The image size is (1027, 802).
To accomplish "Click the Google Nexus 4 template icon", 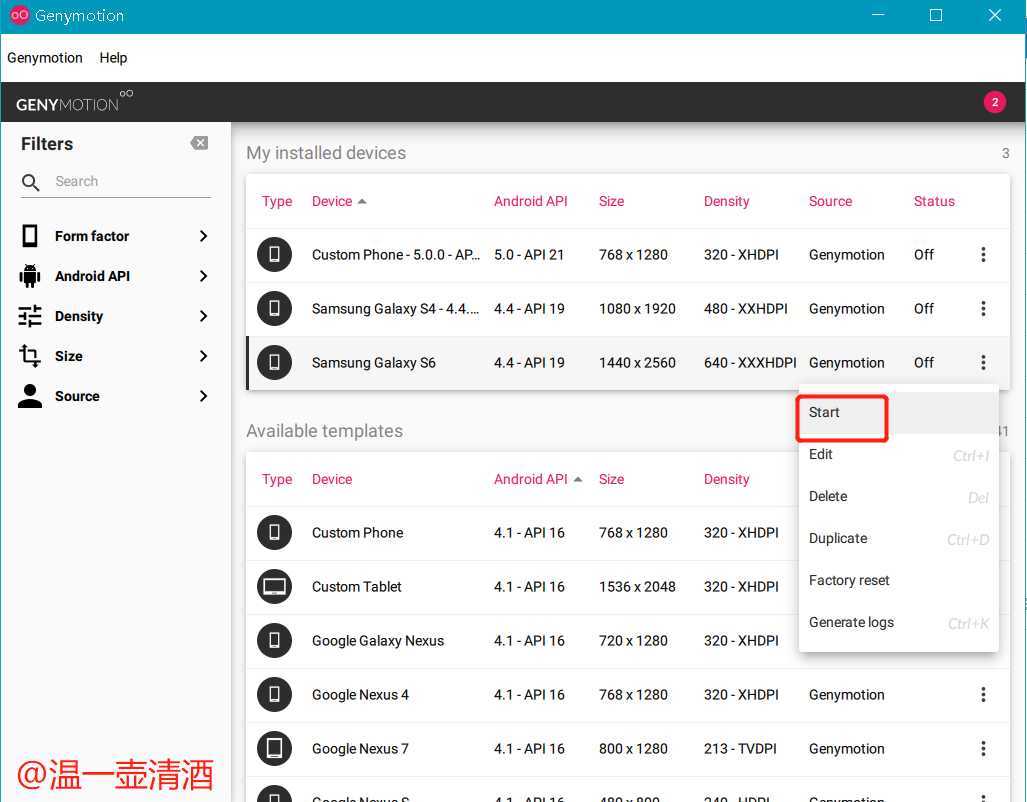I will pyautogui.click(x=274, y=695).
